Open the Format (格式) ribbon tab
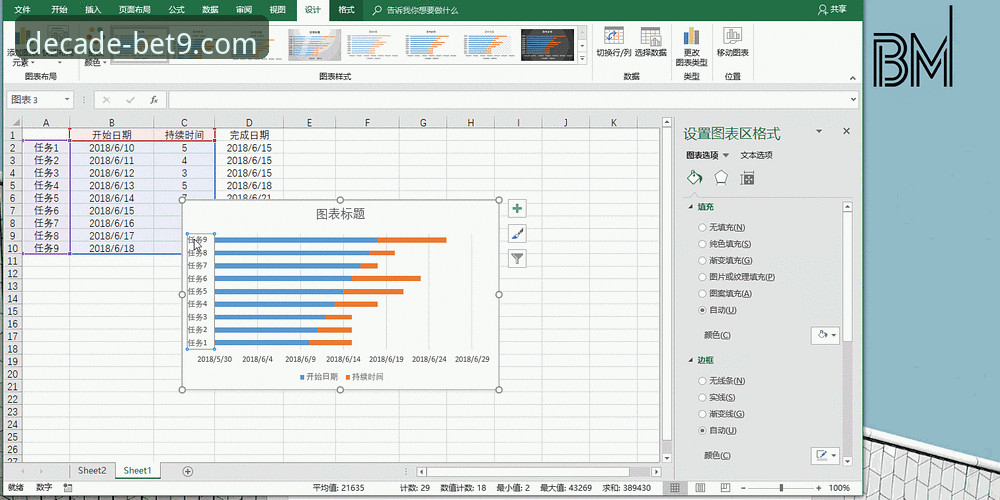Image resolution: width=1000 pixels, height=500 pixels. point(346,10)
